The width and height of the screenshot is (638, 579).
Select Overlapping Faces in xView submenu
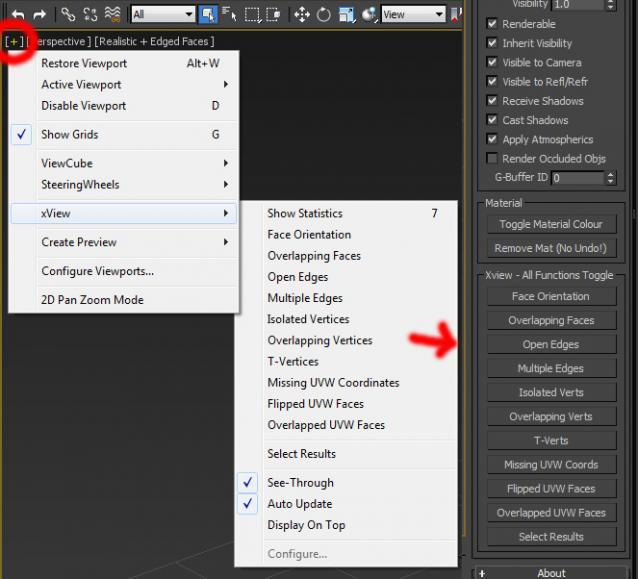[x=346, y=256]
